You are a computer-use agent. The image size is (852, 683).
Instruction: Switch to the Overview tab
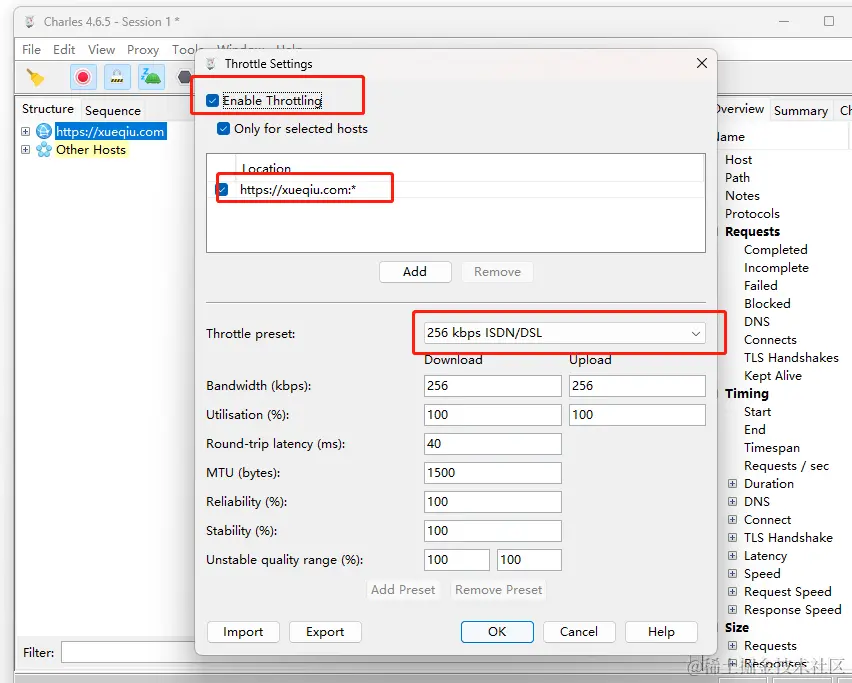[740, 109]
